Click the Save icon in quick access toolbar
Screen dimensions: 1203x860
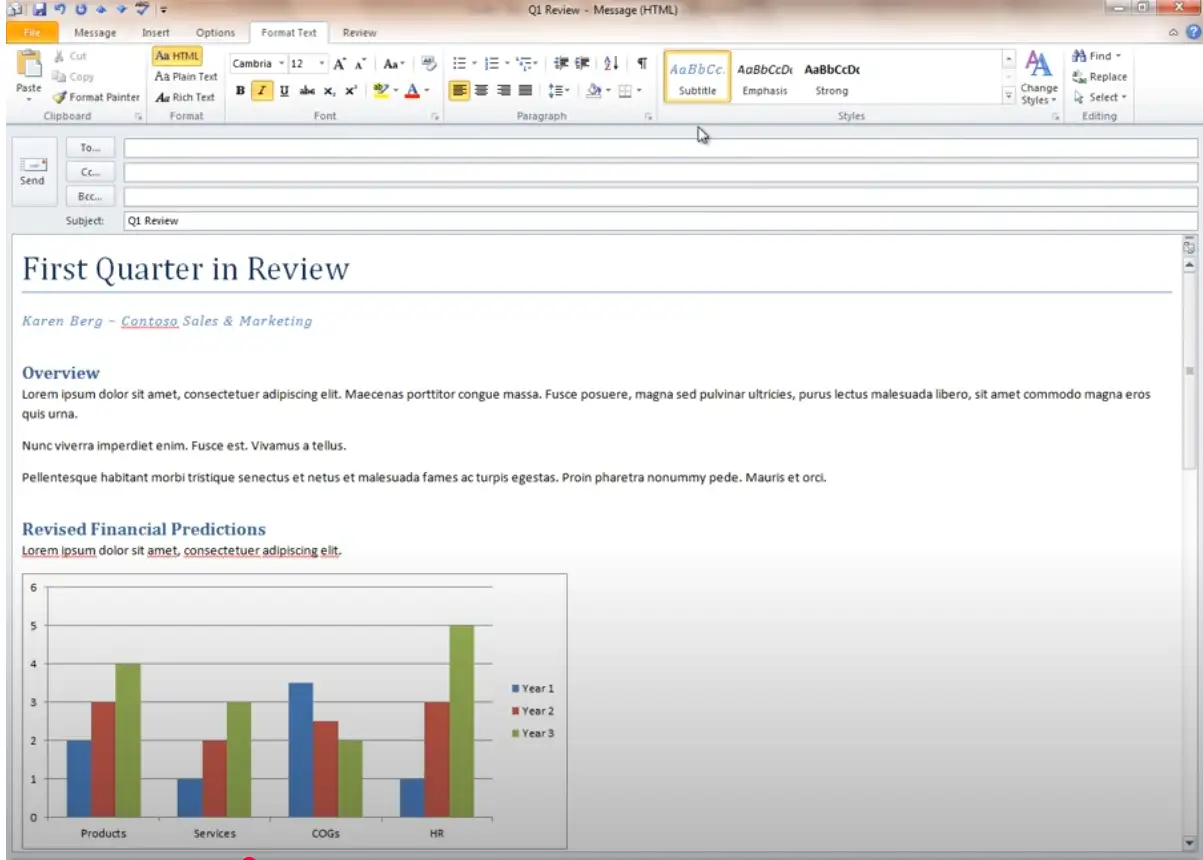pyautogui.click(x=39, y=10)
